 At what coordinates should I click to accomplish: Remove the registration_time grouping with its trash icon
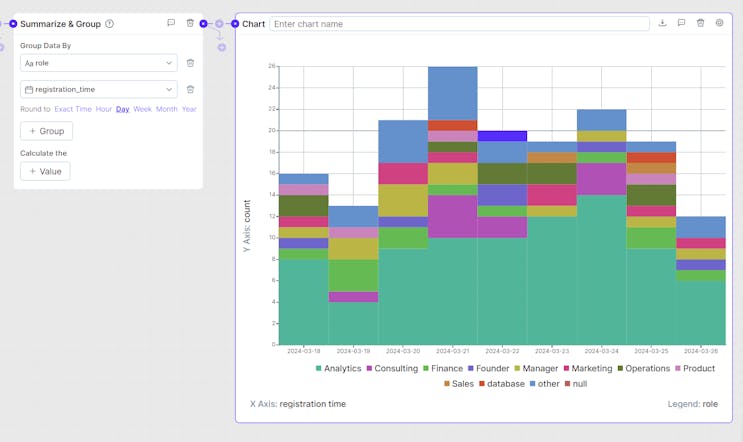(190, 89)
